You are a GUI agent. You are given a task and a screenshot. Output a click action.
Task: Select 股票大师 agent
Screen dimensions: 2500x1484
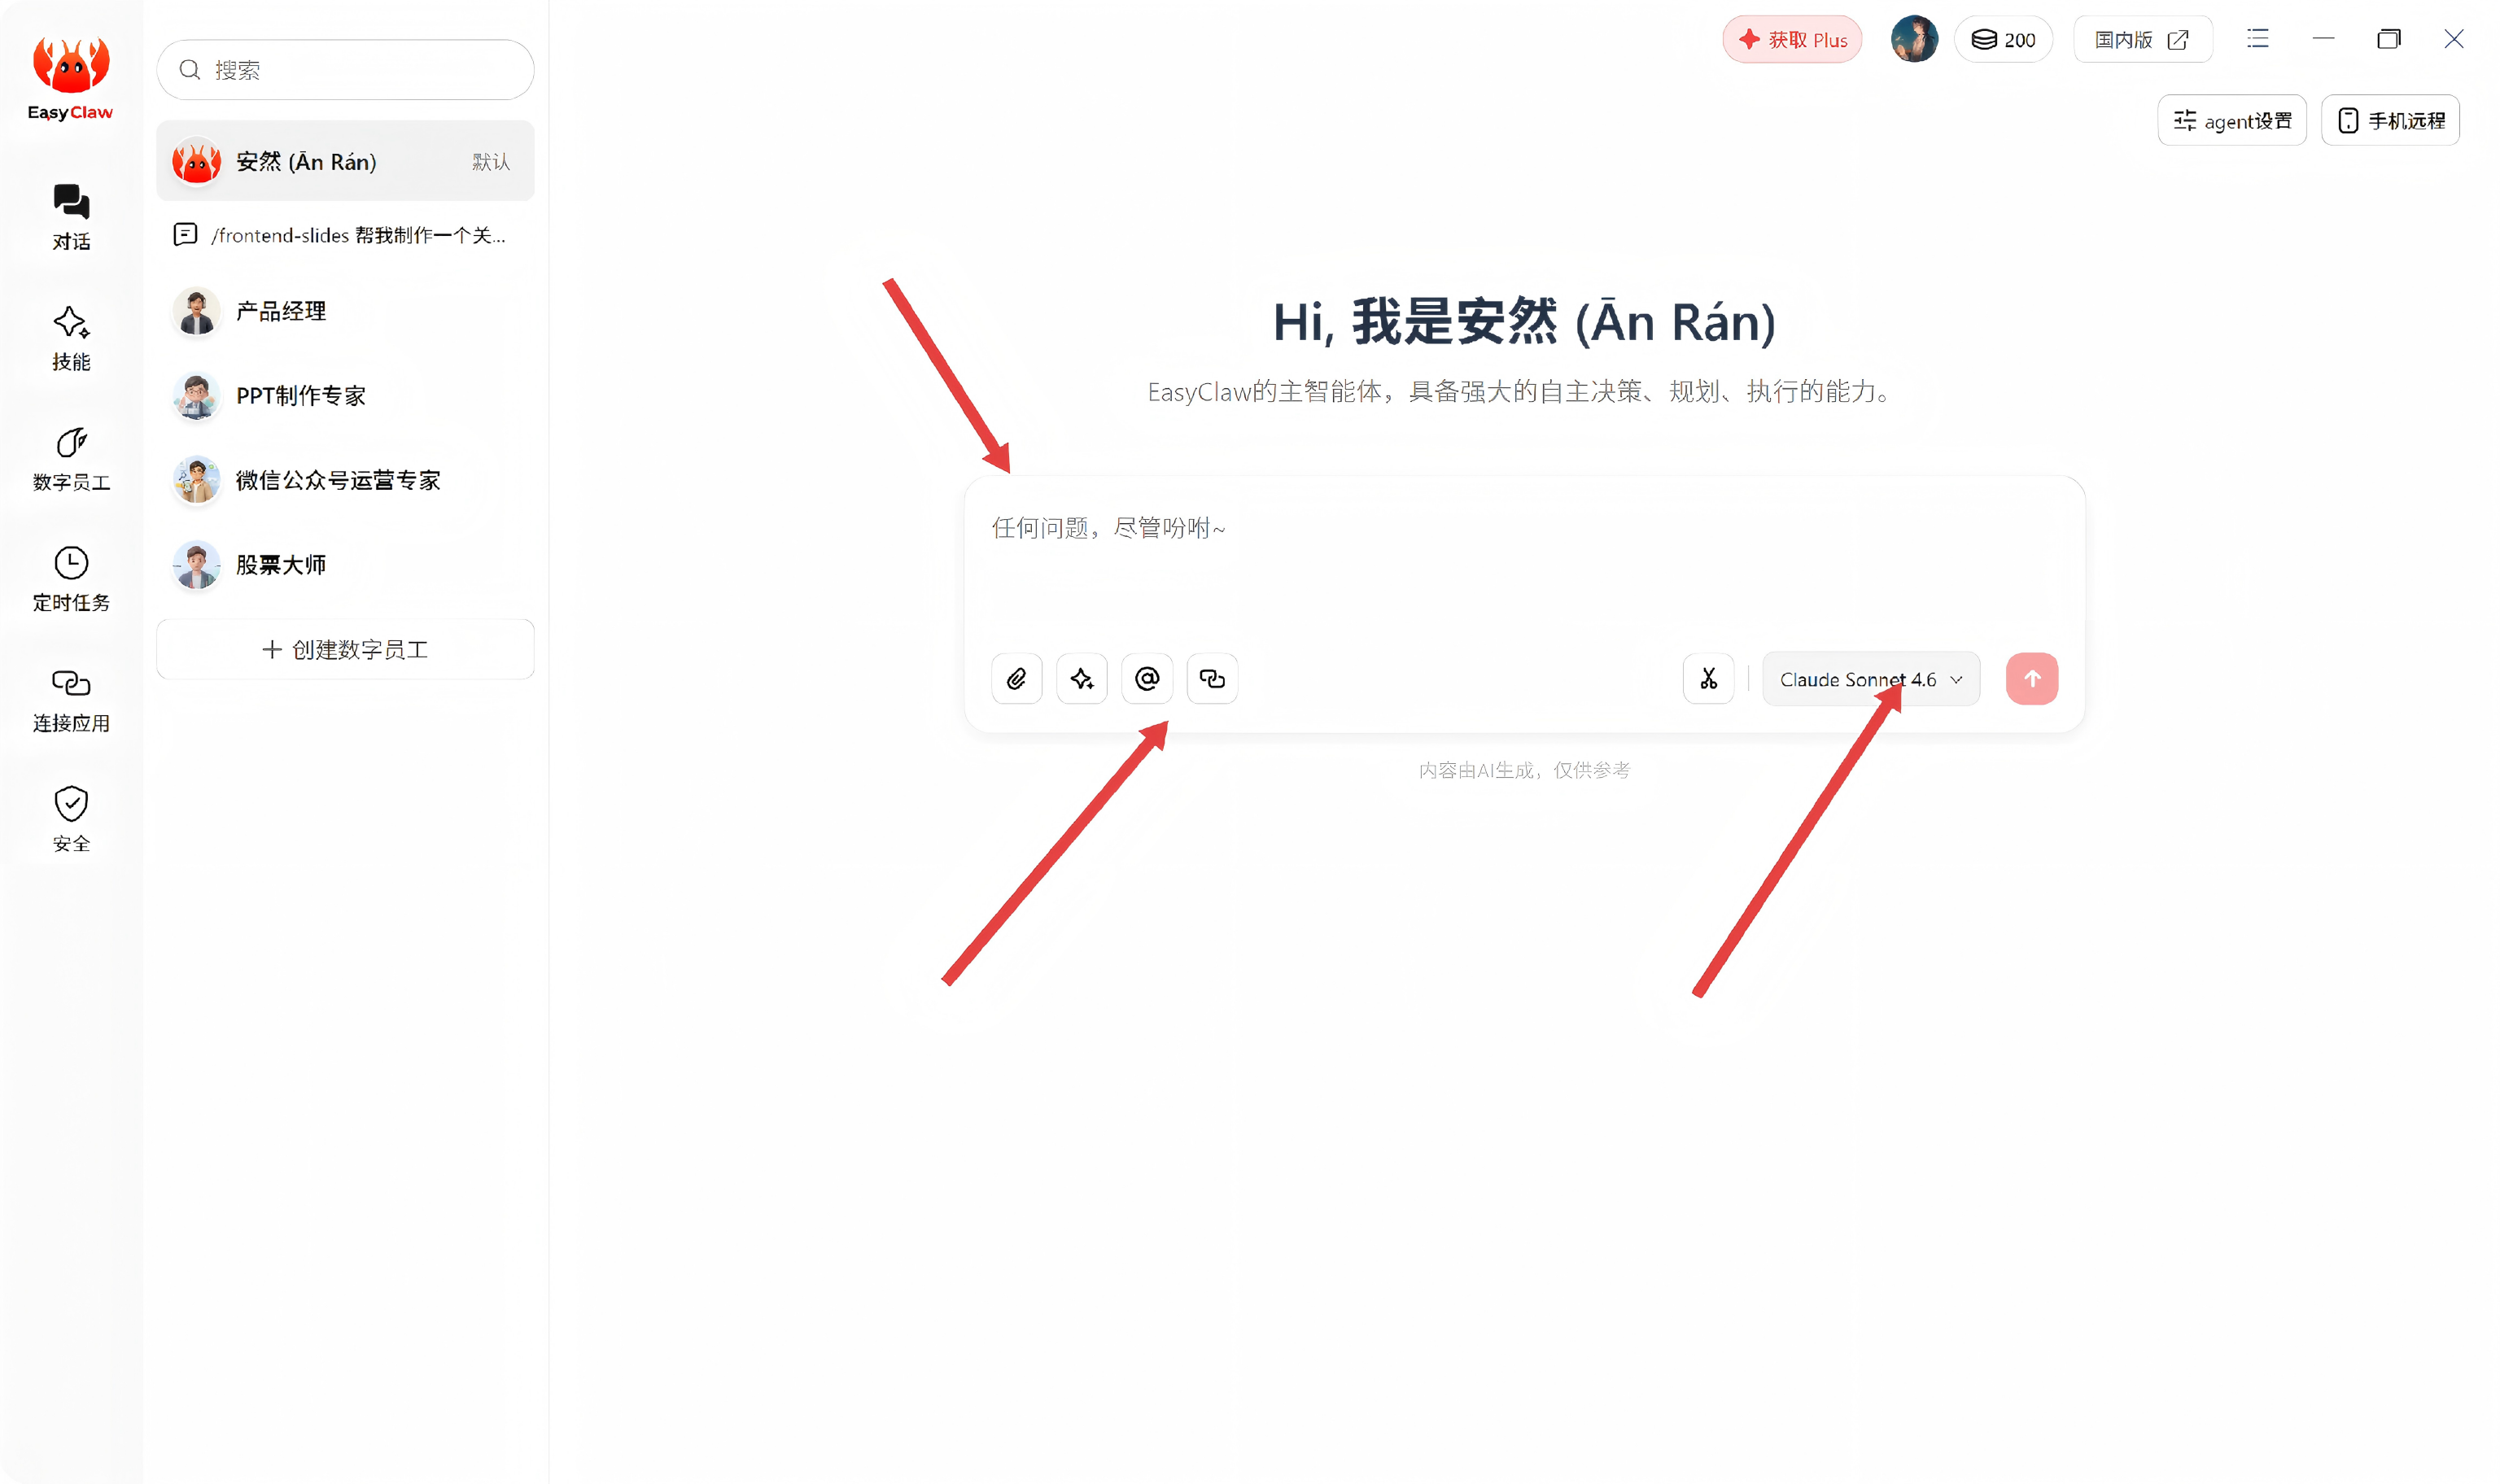pyautogui.click(x=345, y=565)
